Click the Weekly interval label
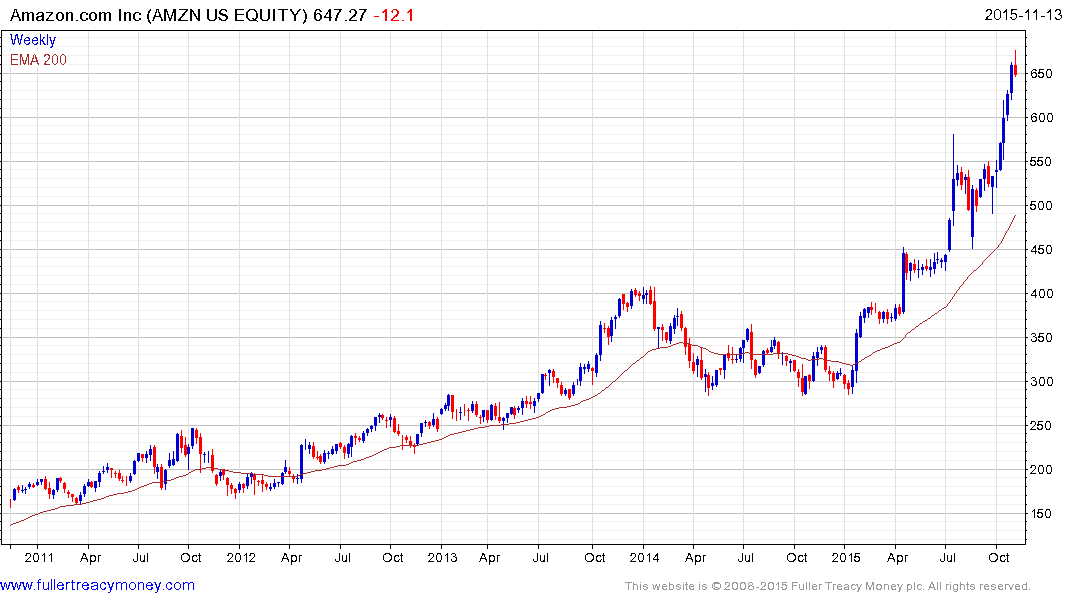 (33, 40)
